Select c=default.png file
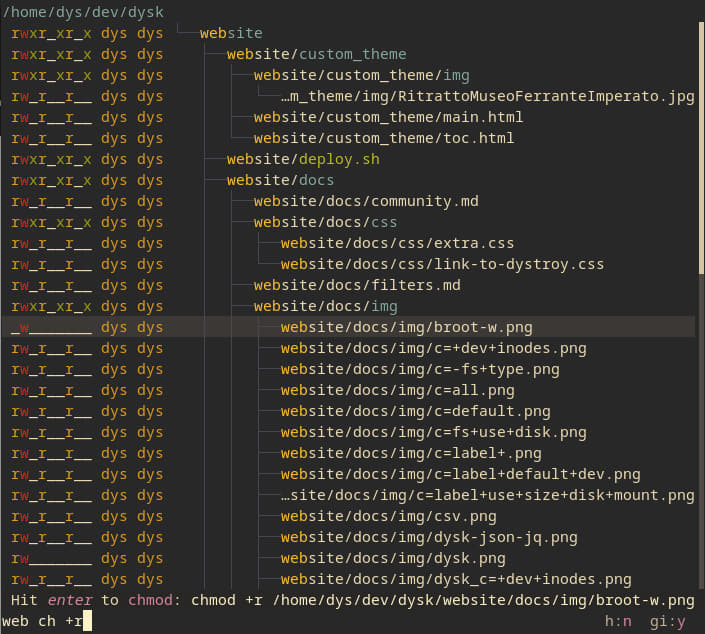This screenshot has height=634, width=705. [x=415, y=411]
